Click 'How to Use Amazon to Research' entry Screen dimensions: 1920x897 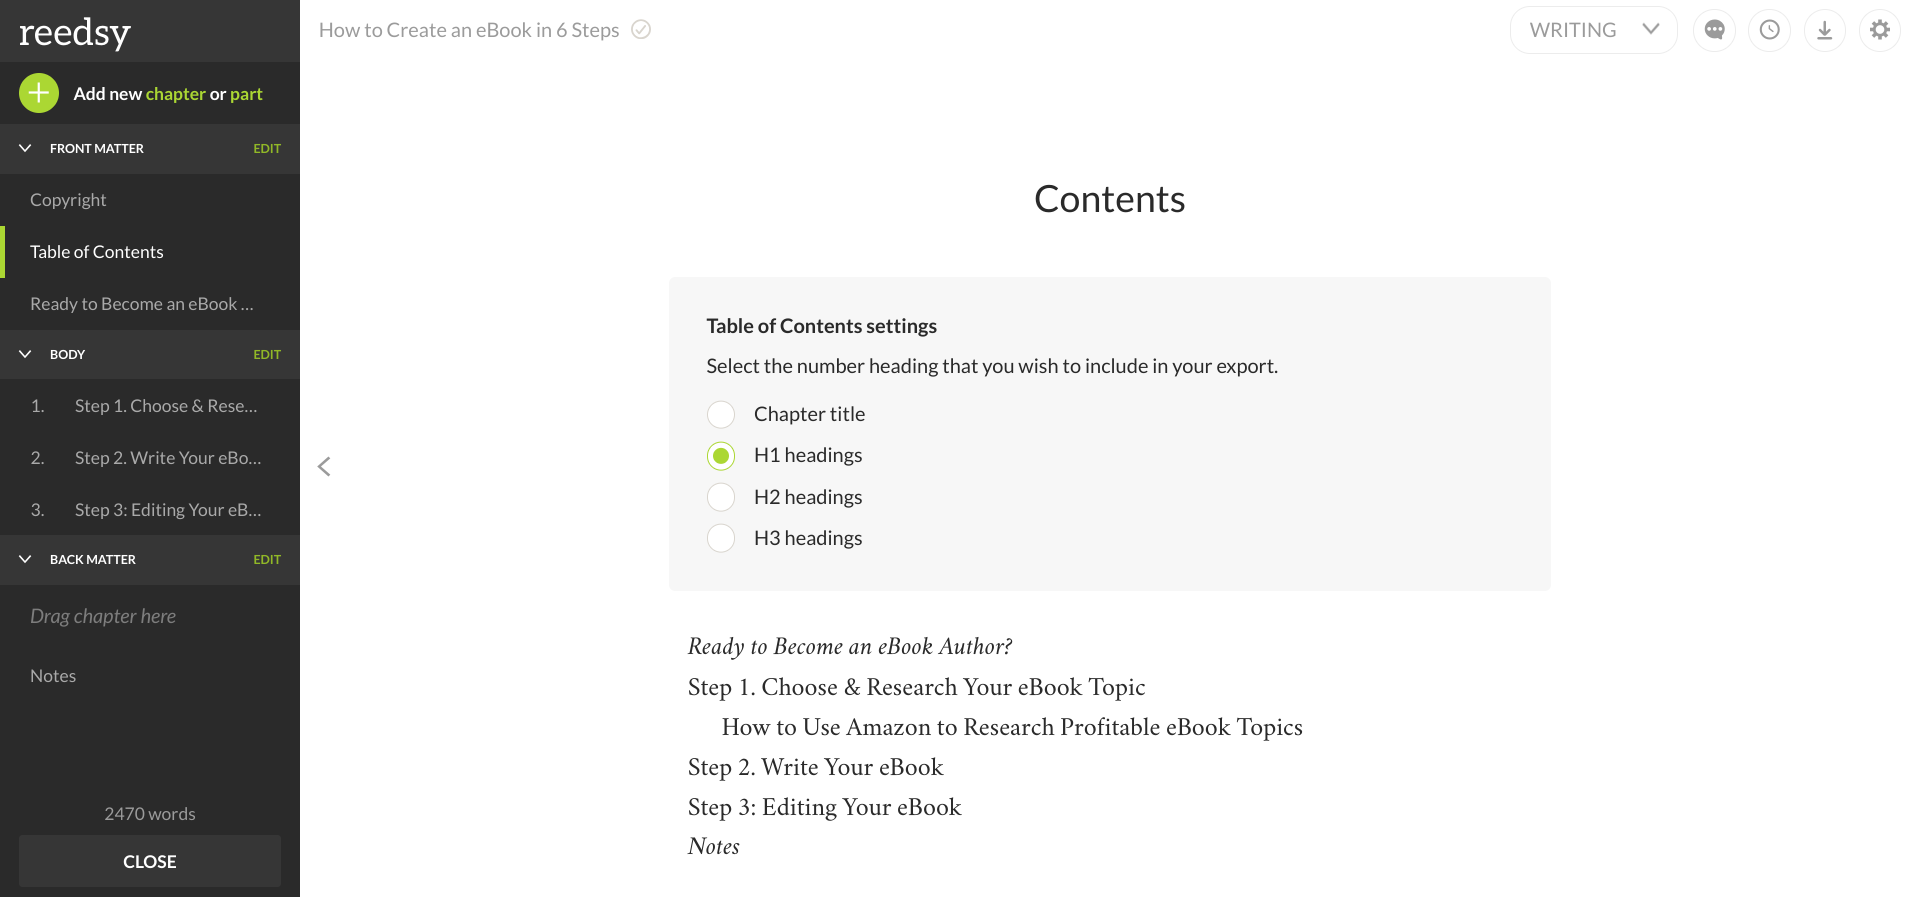1012,727
